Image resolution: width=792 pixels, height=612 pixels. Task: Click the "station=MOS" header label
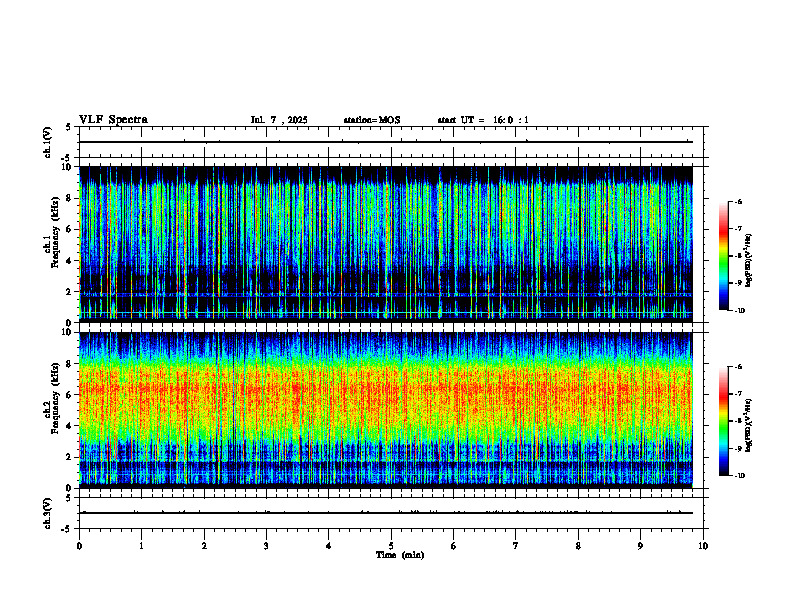coord(372,120)
